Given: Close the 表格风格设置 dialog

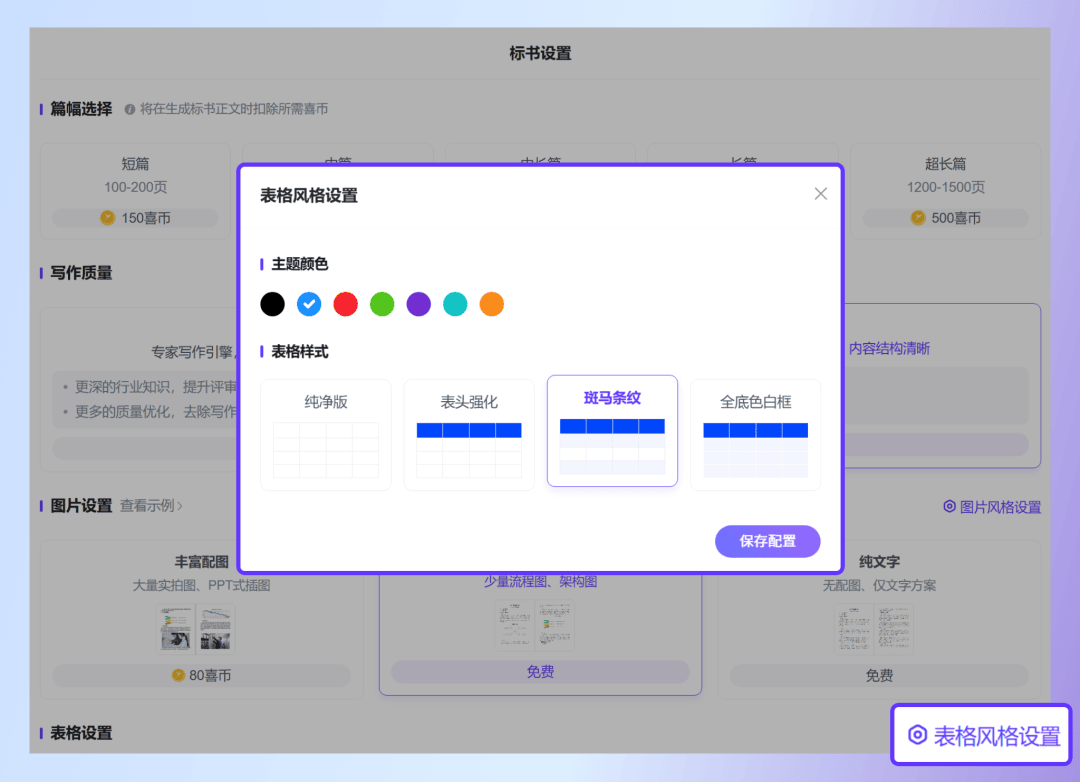Looking at the screenshot, I should point(820,194).
